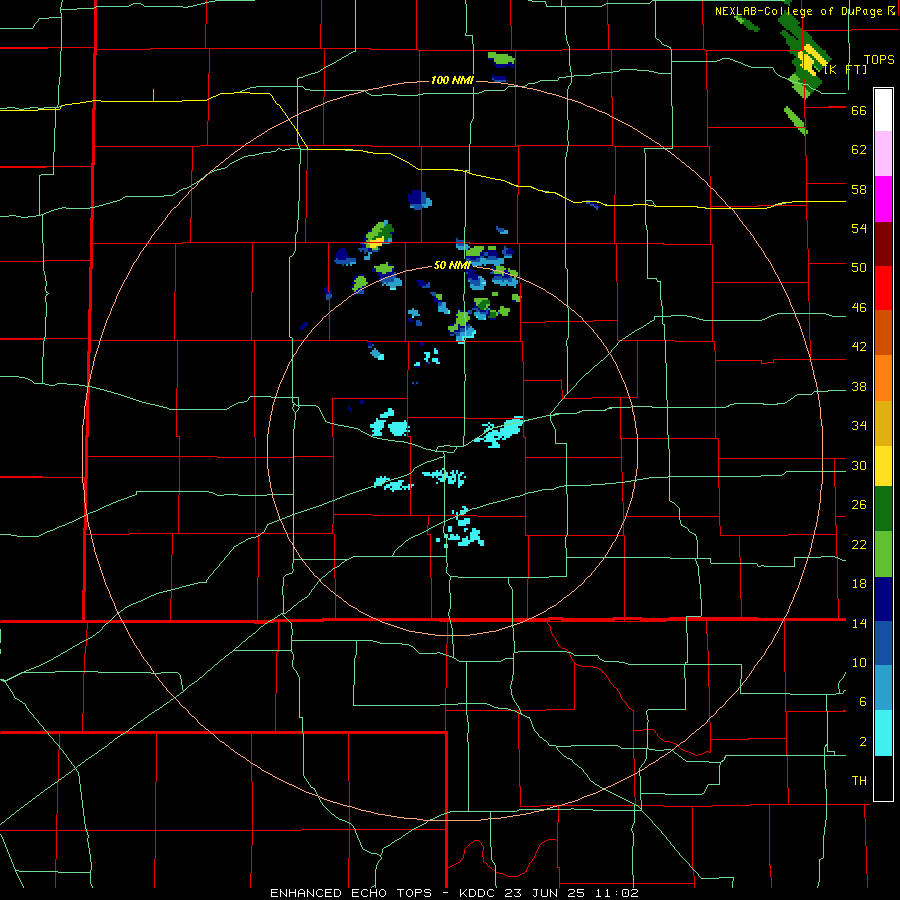Click the magenta legend swatch

coord(883,199)
